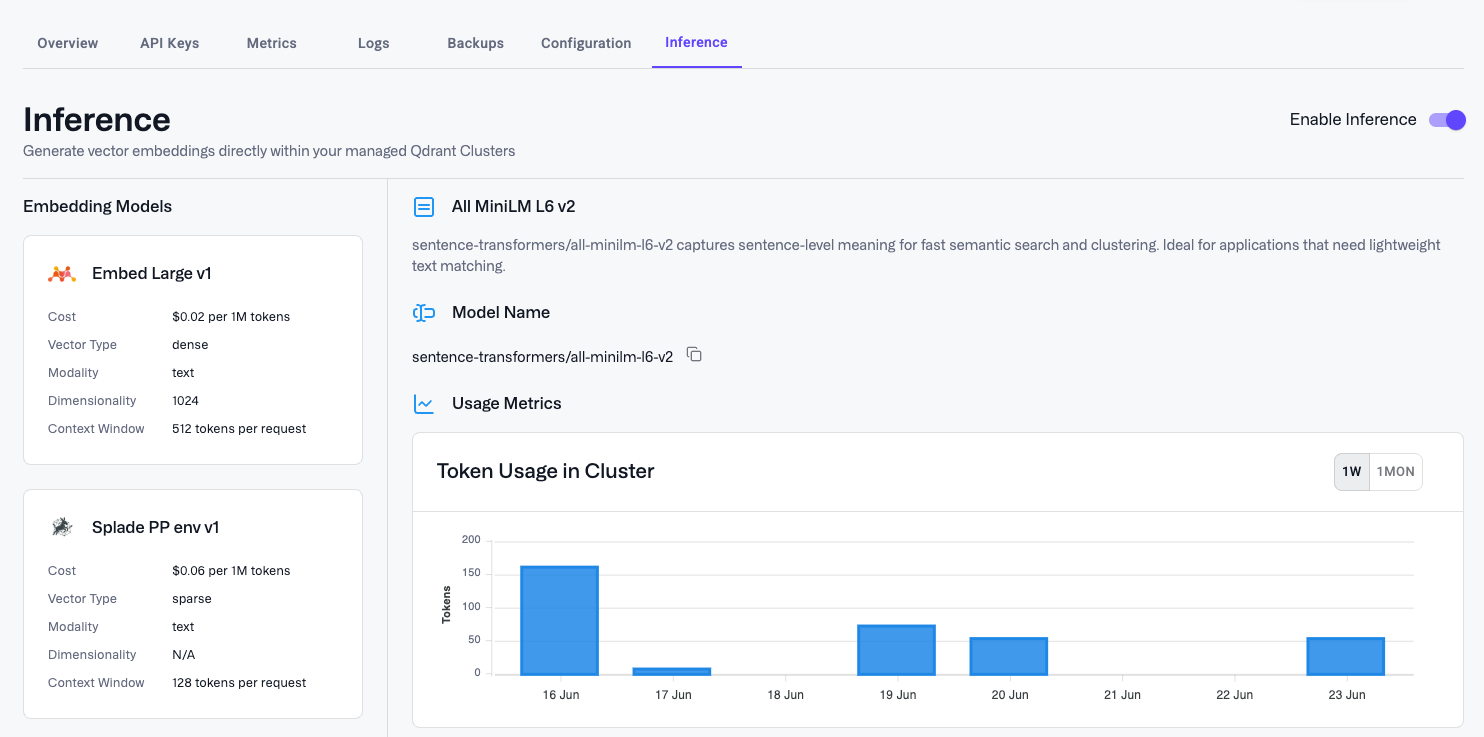Select the Embed Large v1 model icon
This screenshot has height=737, width=1484.
point(62,272)
